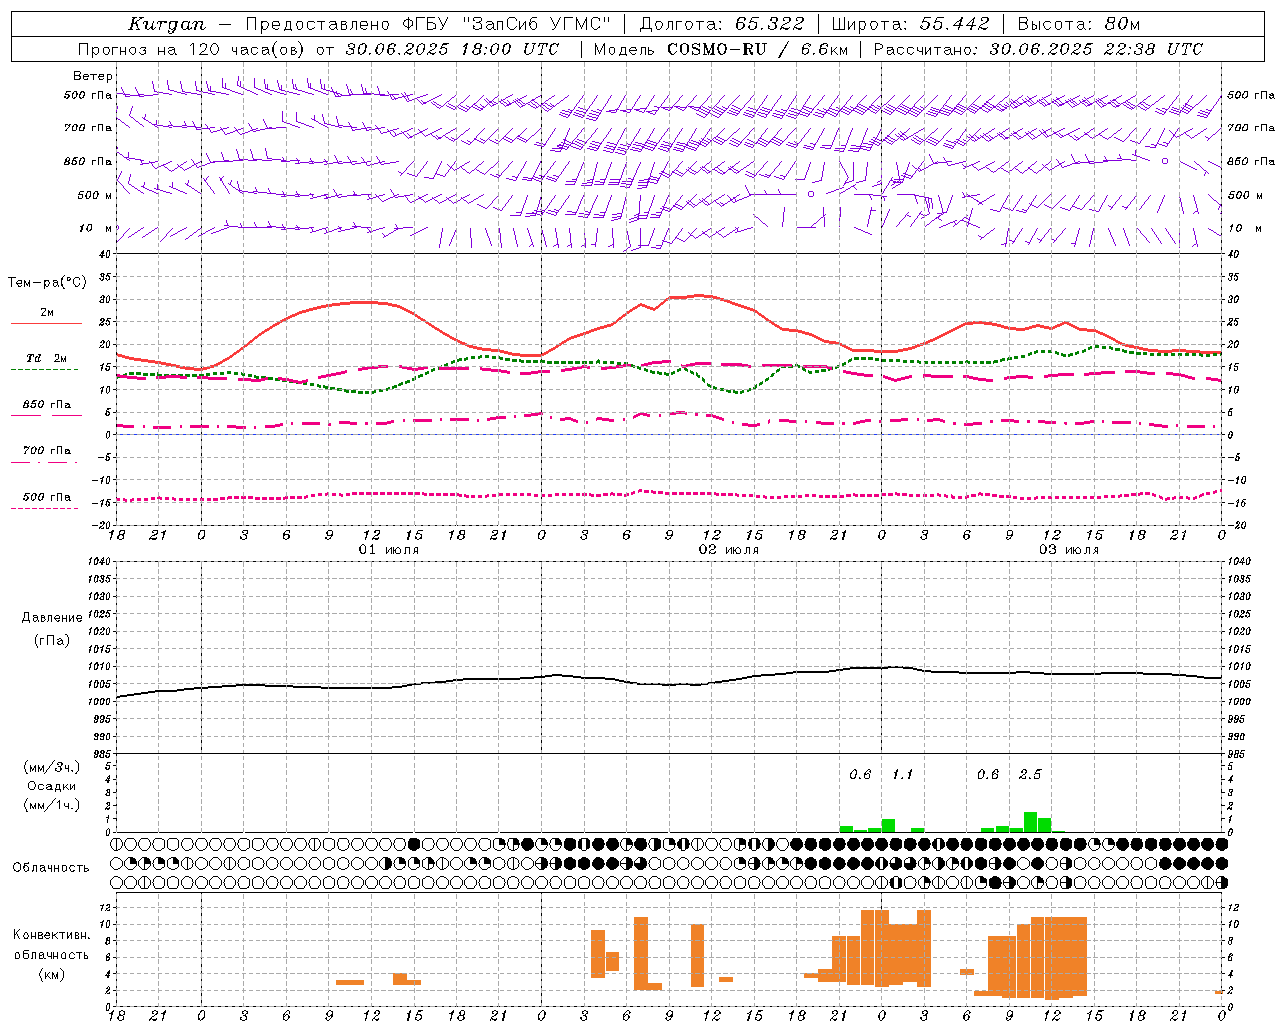Click the 'Конвективн.' convective cloud label
This screenshot has width=1280, height=1024.
52,935
